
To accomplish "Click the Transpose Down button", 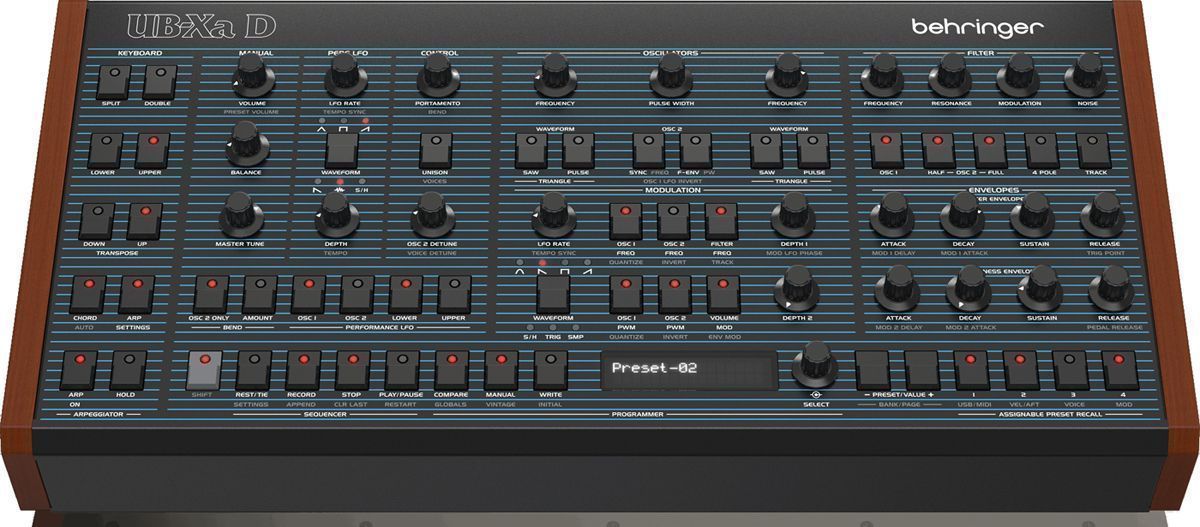I will point(97,222).
